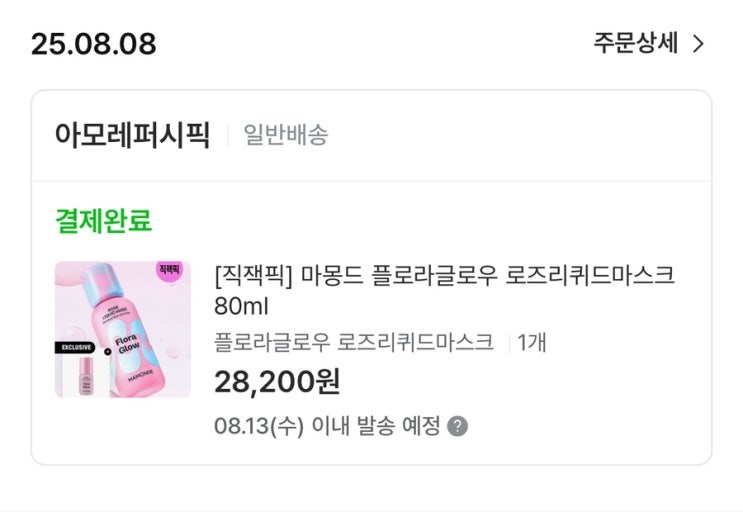Click the 일반배송 delivery type label

[x=285, y=135]
